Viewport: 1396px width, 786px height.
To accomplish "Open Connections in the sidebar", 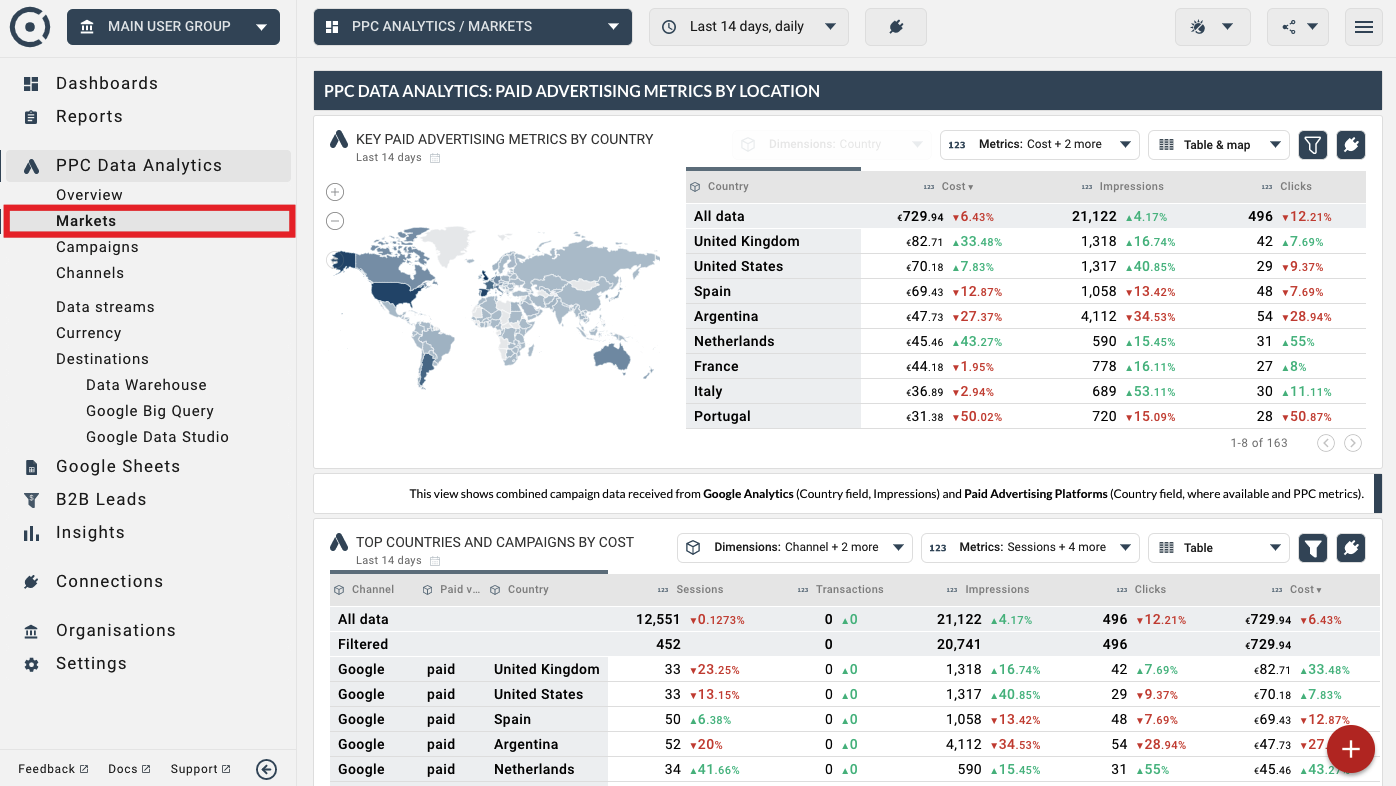I will click(109, 582).
